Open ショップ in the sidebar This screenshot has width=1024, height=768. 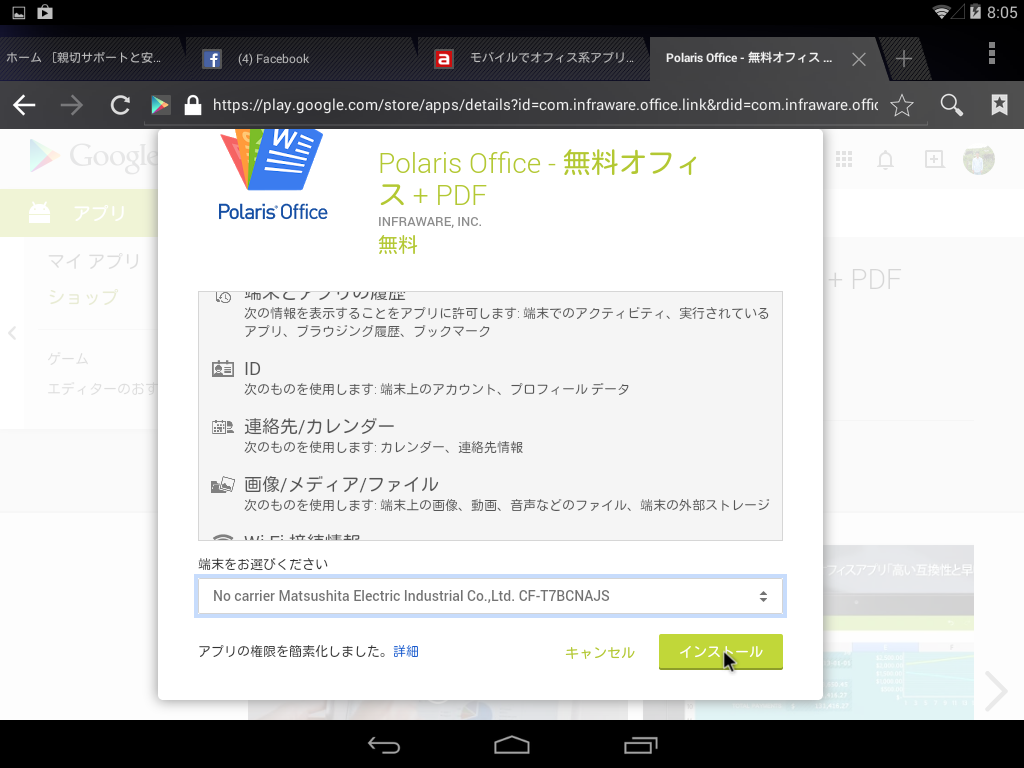click(x=83, y=297)
